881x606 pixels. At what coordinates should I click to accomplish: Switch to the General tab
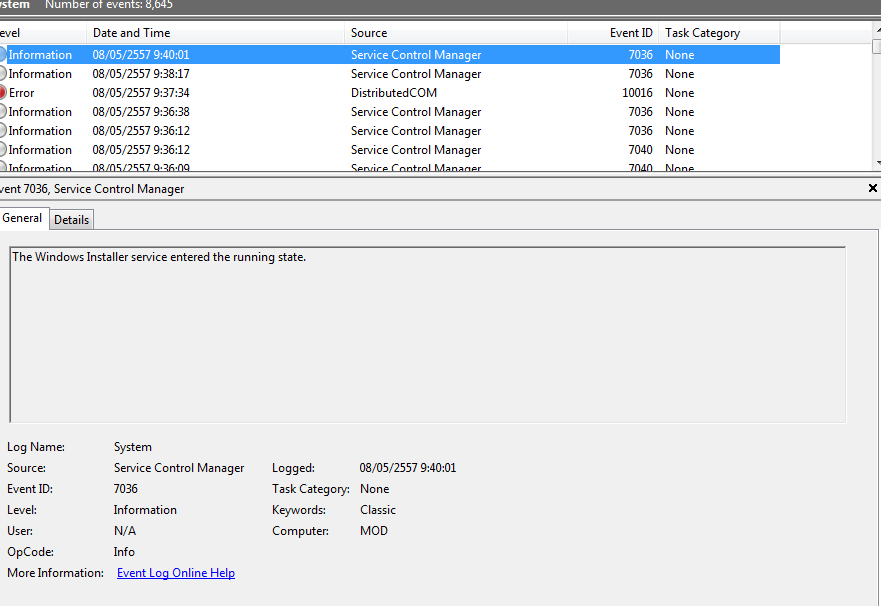pyautogui.click(x=22, y=218)
